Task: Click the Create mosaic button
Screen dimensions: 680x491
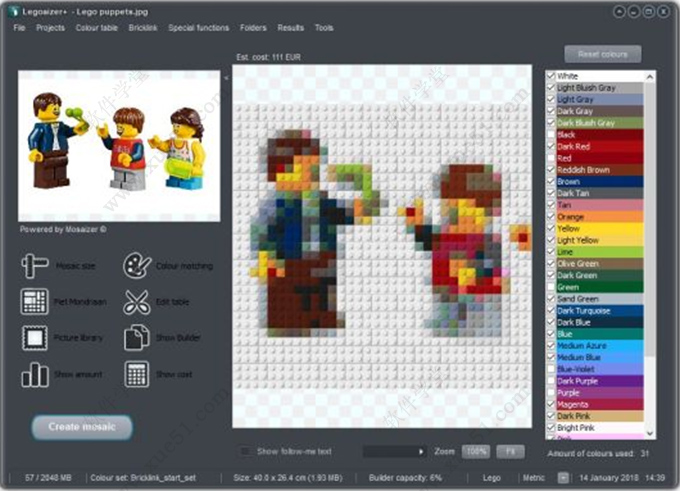Action: point(82,427)
